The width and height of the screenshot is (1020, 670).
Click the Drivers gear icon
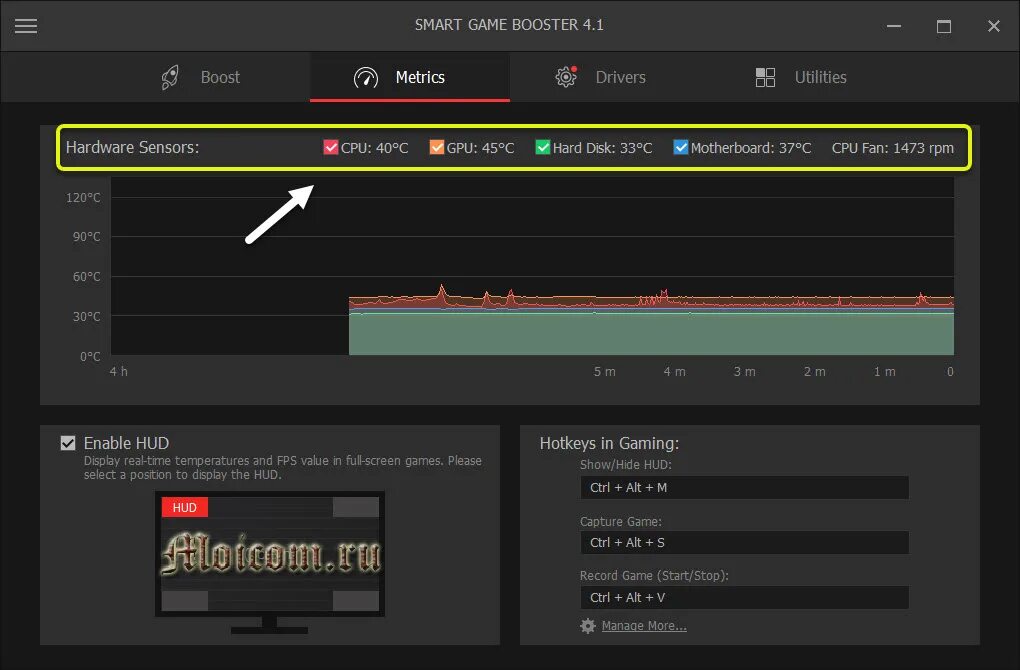pyautogui.click(x=566, y=77)
